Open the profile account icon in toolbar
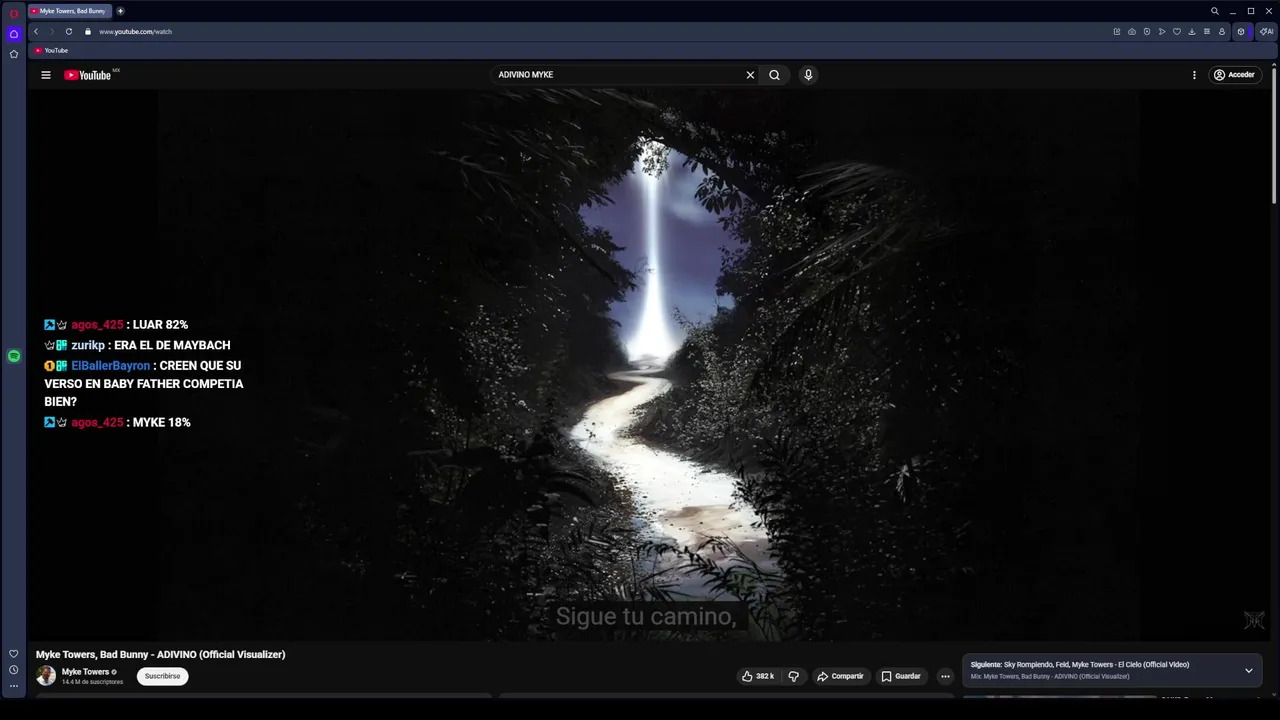 [x=1222, y=31]
